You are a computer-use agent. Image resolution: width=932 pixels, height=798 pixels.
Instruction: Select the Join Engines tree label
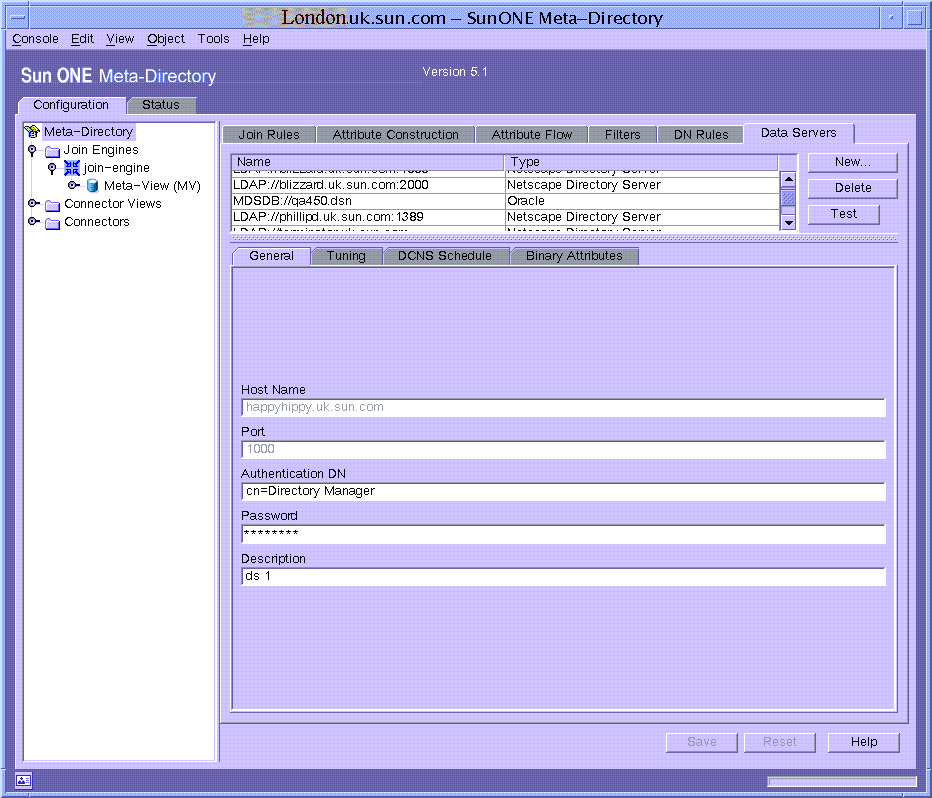pos(101,150)
